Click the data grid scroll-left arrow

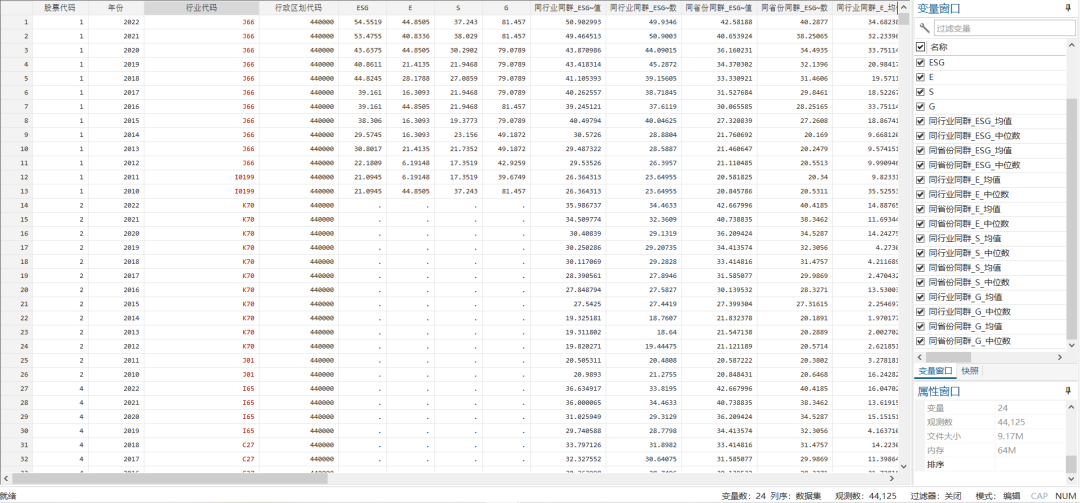6,478
